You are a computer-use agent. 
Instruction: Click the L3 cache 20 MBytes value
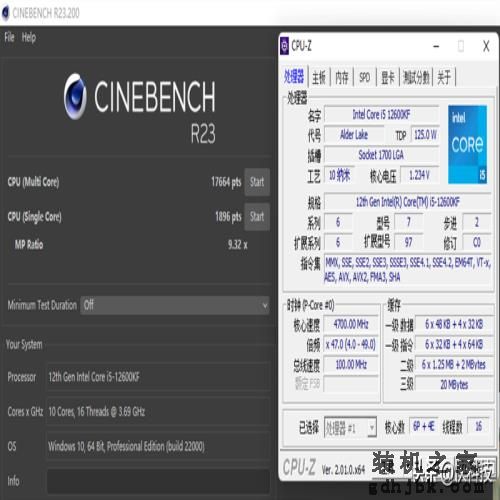pos(454,385)
